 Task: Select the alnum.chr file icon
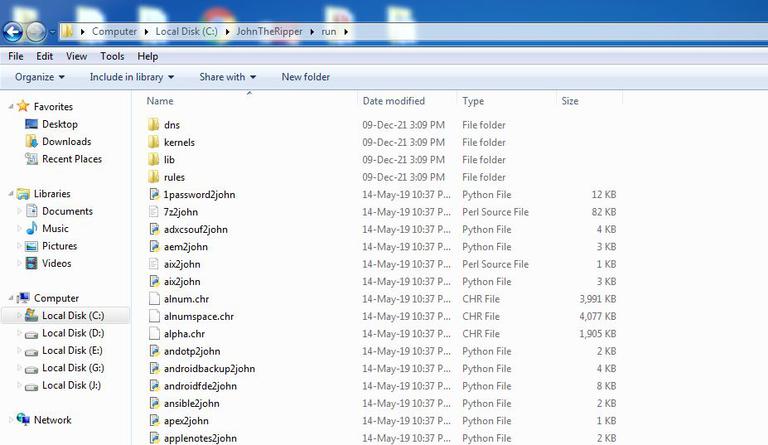pos(154,299)
